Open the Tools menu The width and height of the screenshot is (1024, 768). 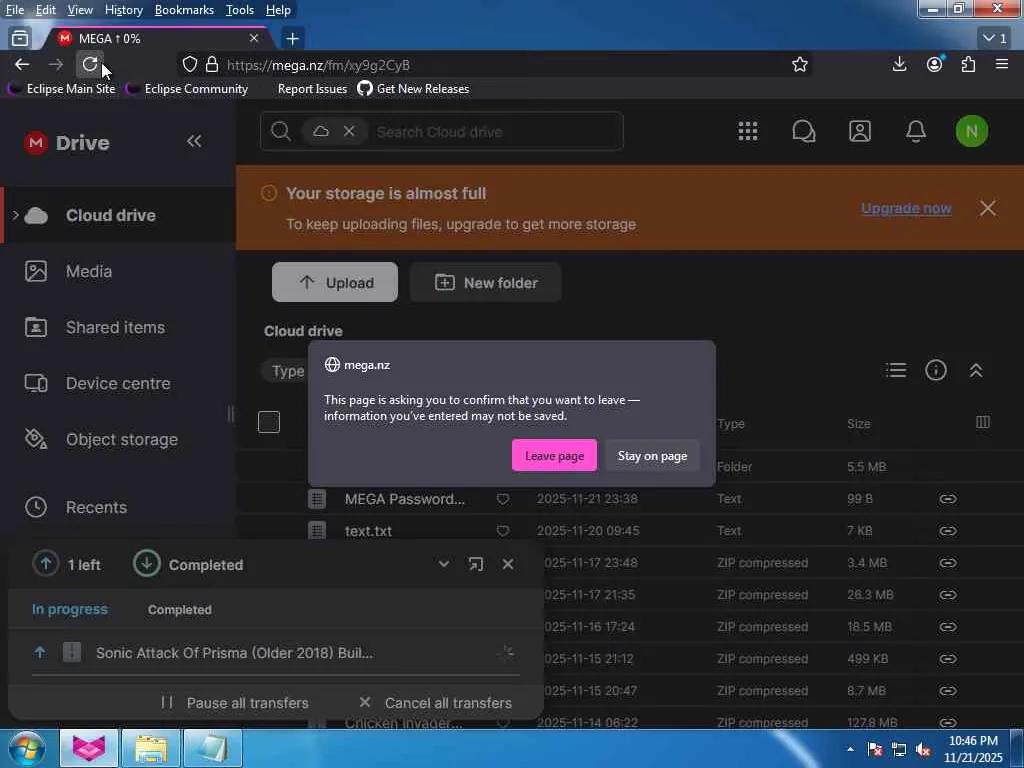click(240, 10)
